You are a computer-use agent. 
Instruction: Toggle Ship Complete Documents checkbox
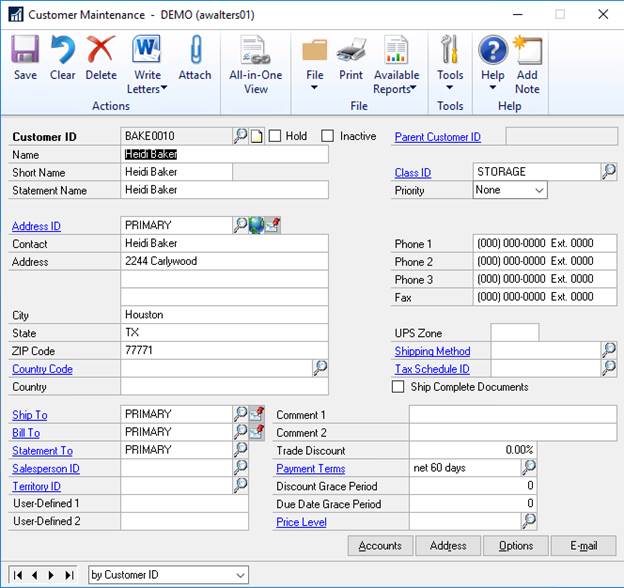click(x=399, y=387)
